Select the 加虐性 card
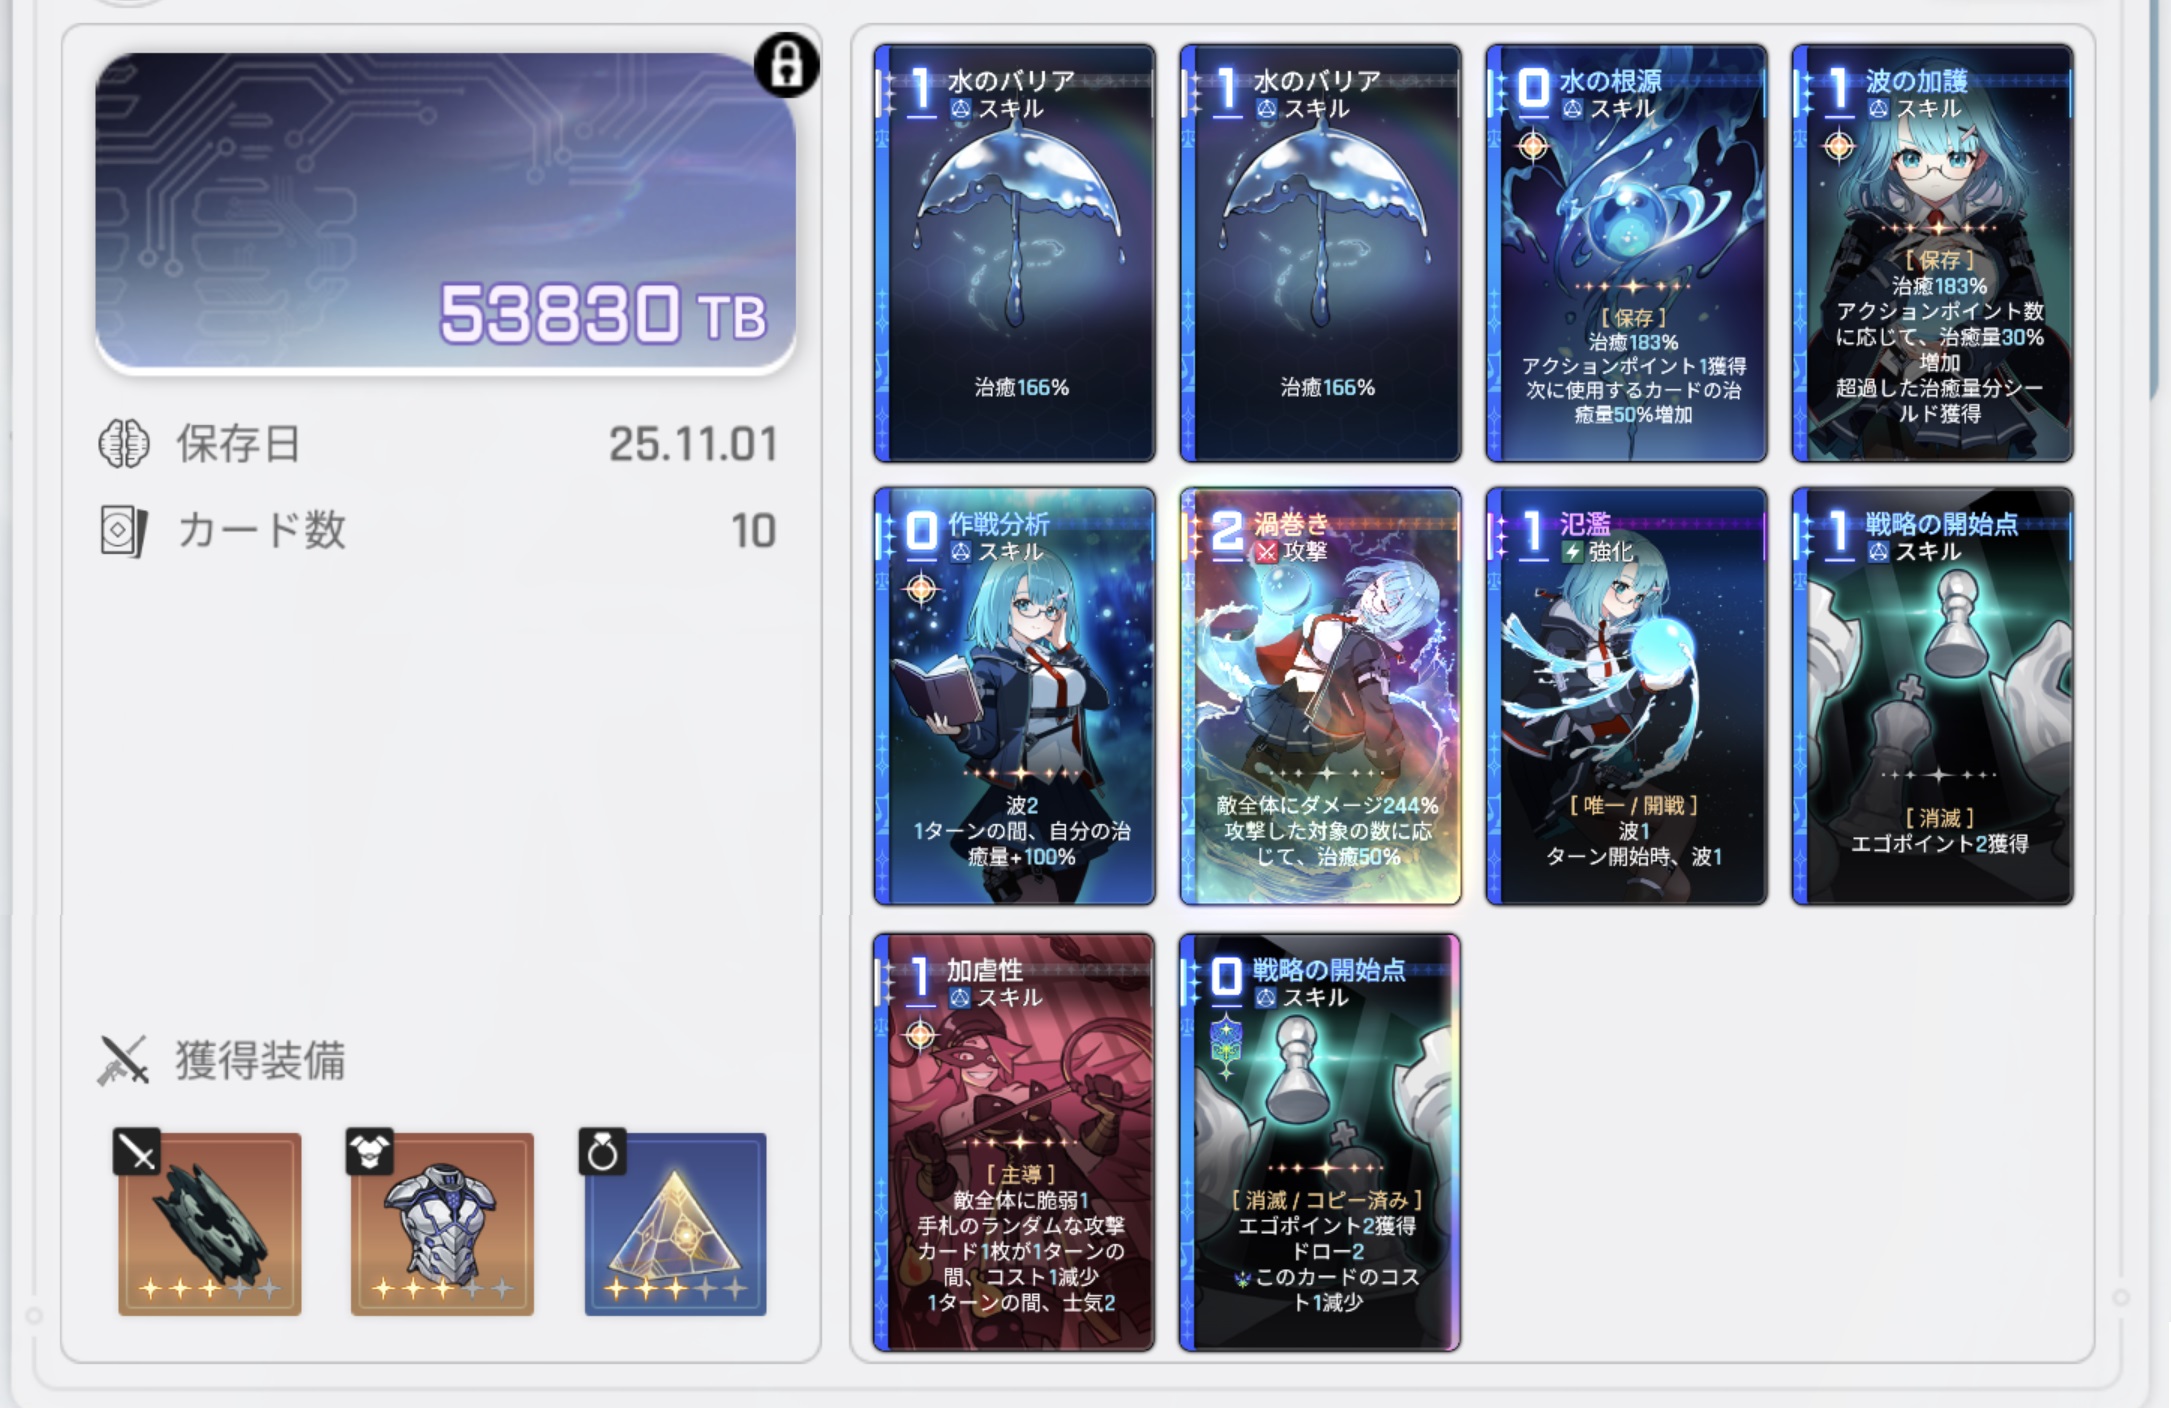 [x=1014, y=1142]
